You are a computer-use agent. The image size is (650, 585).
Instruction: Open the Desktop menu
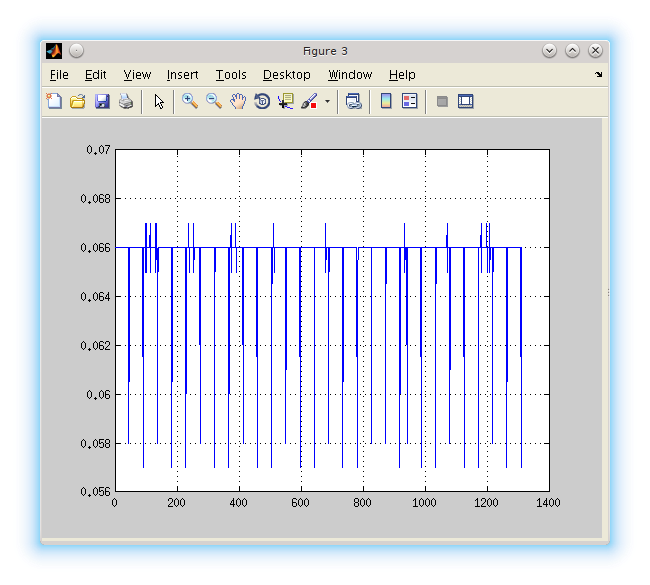287,75
